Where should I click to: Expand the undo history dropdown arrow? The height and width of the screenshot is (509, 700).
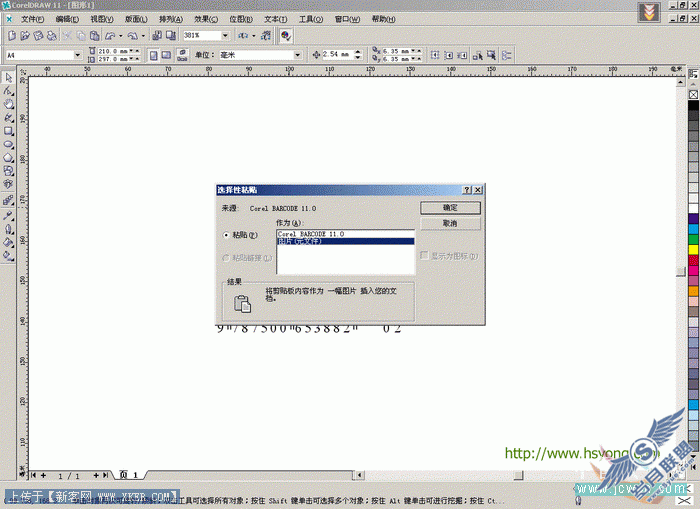pyautogui.click(x=121, y=36)
